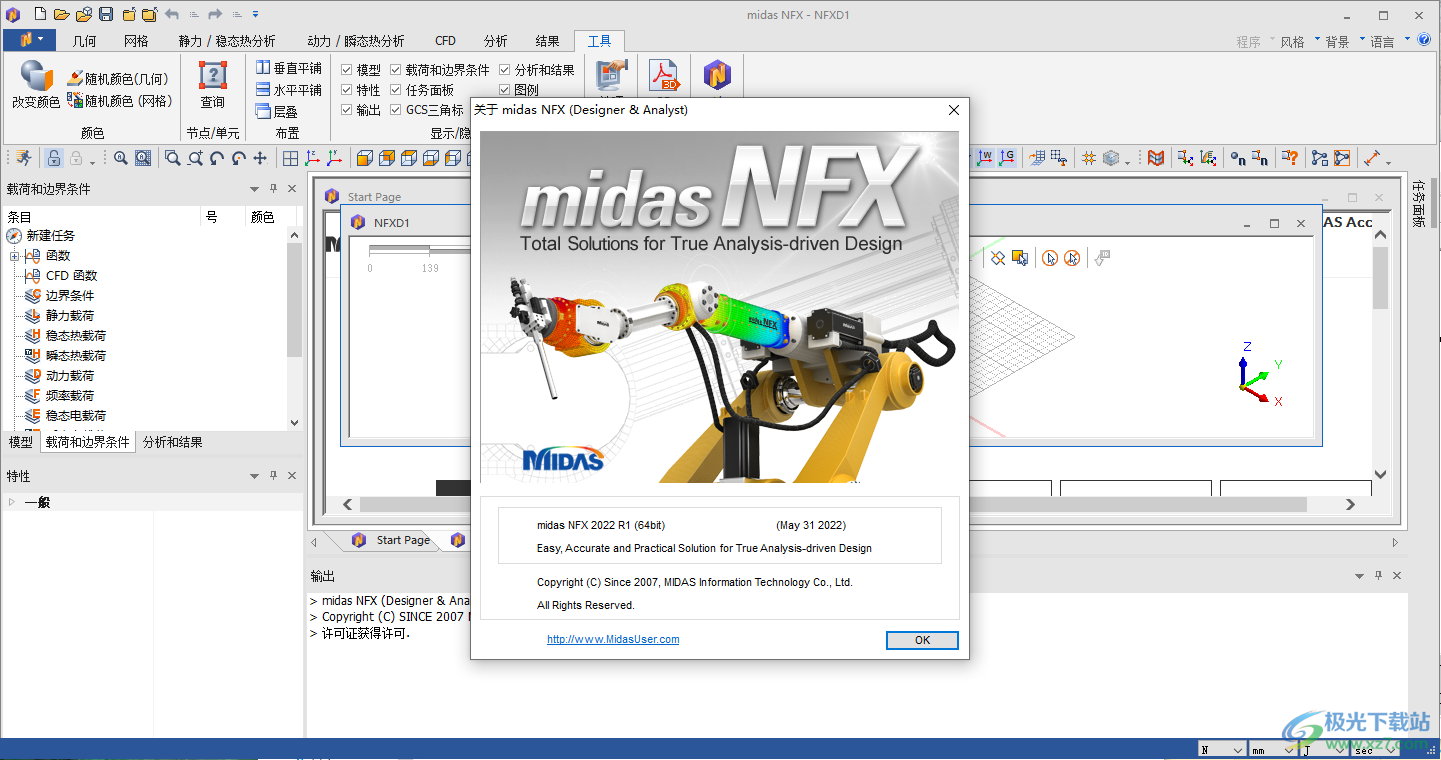1441x760 pixels.
Task: Toggle the GCS三角标 checkbox
Action: pyautogui.click(x=396, y=110)
